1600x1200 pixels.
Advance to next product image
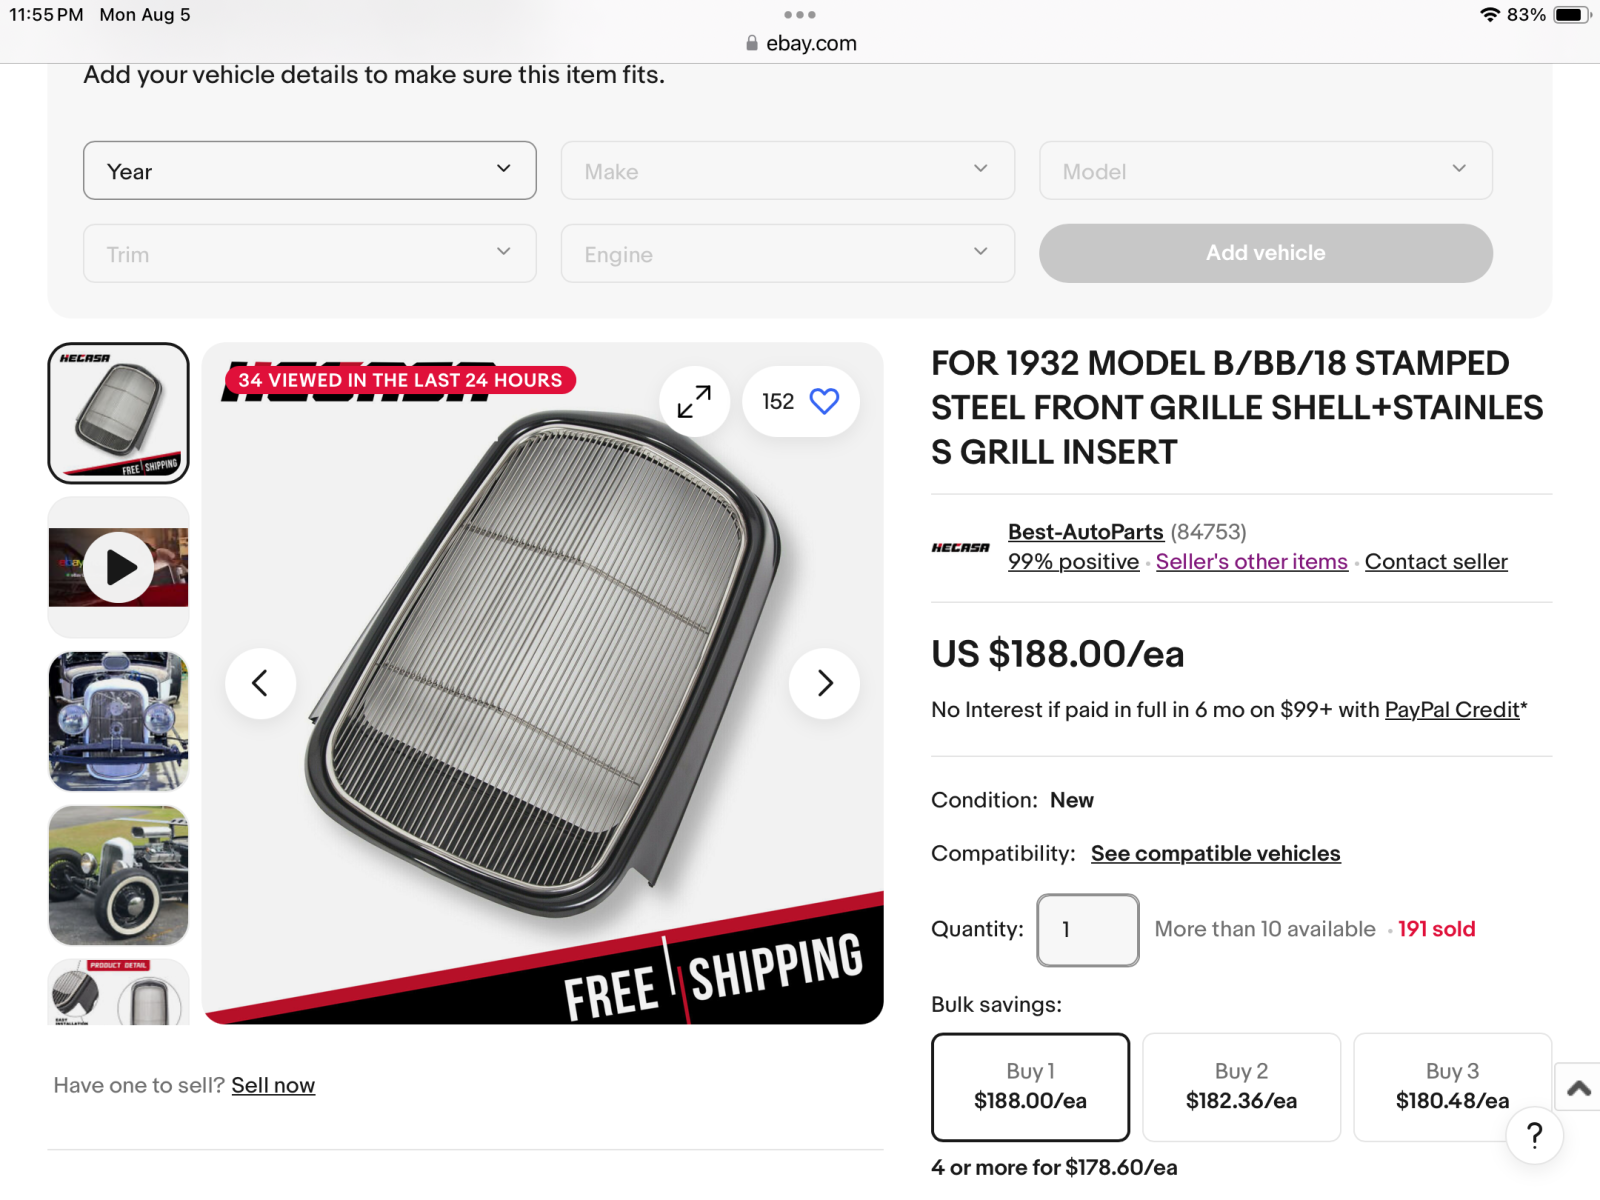tap(824, 684)
